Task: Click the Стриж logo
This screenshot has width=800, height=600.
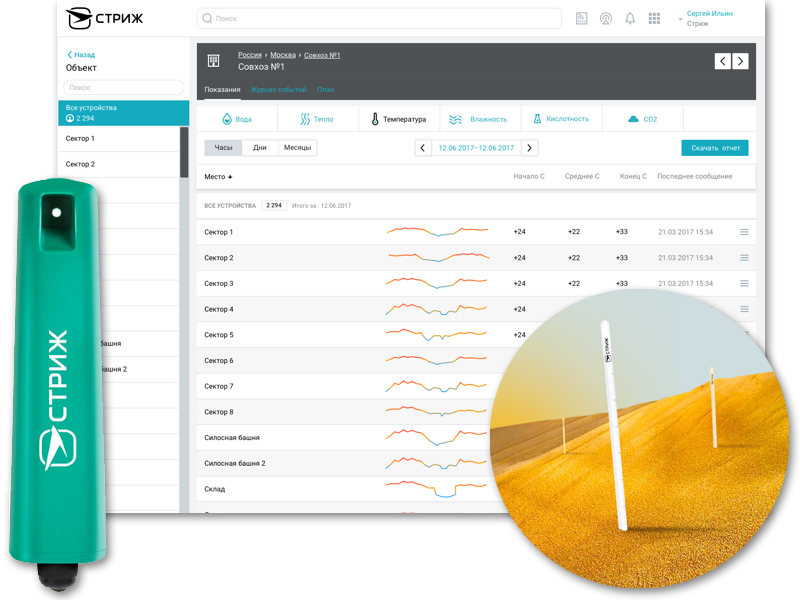Action: (x=105, y=18)
